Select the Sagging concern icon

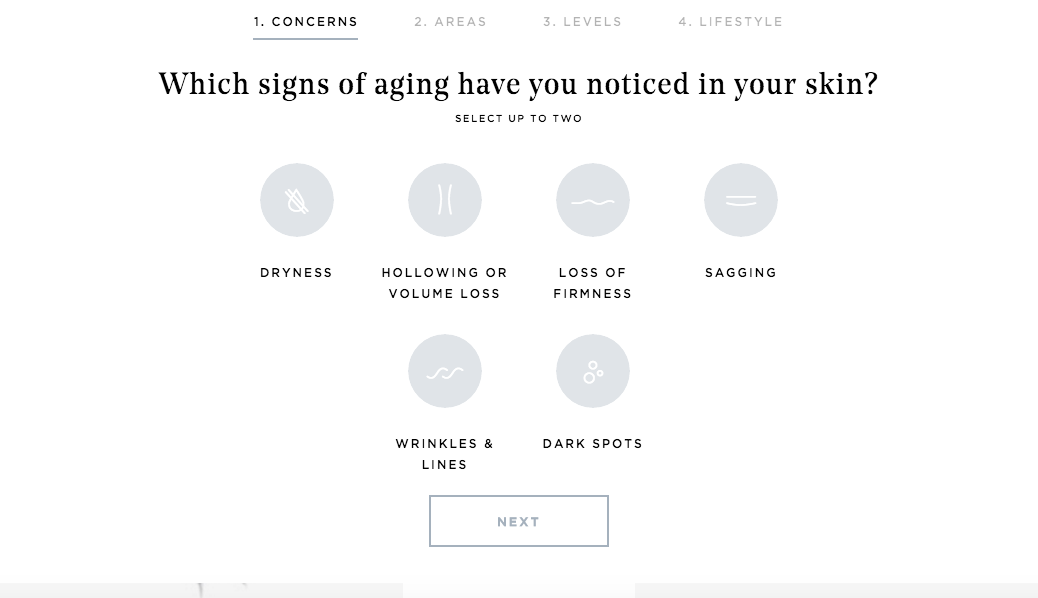[741, 200]
